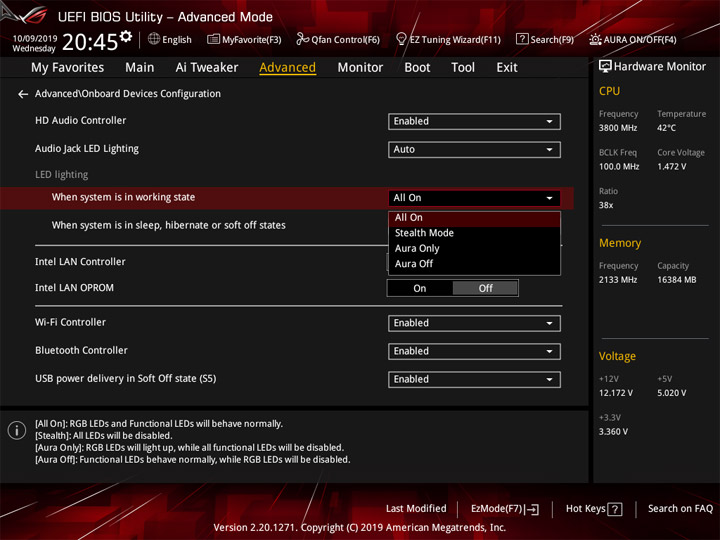
Task: Click CPU frequency value 3800 MHz
Action: [618, 128]
